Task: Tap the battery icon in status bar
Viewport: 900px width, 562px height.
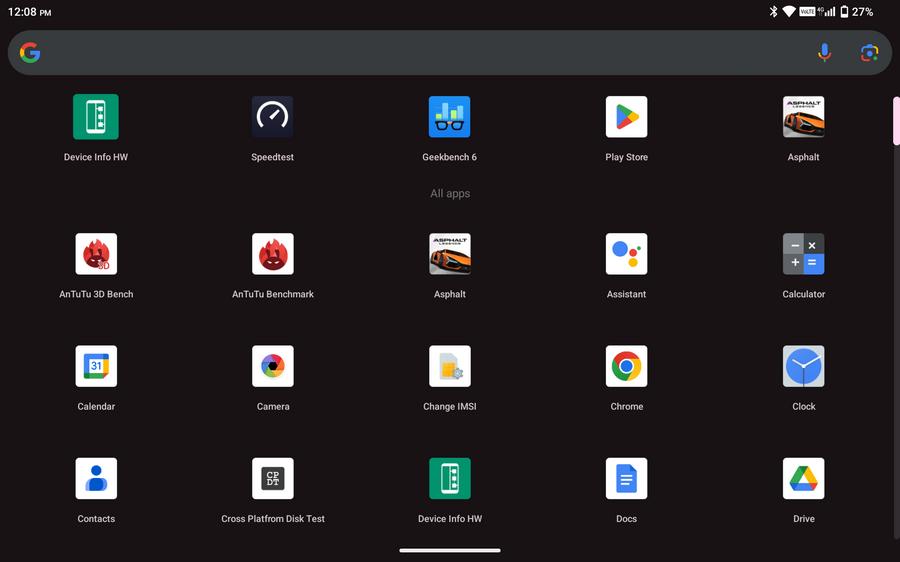Action: 844,11
